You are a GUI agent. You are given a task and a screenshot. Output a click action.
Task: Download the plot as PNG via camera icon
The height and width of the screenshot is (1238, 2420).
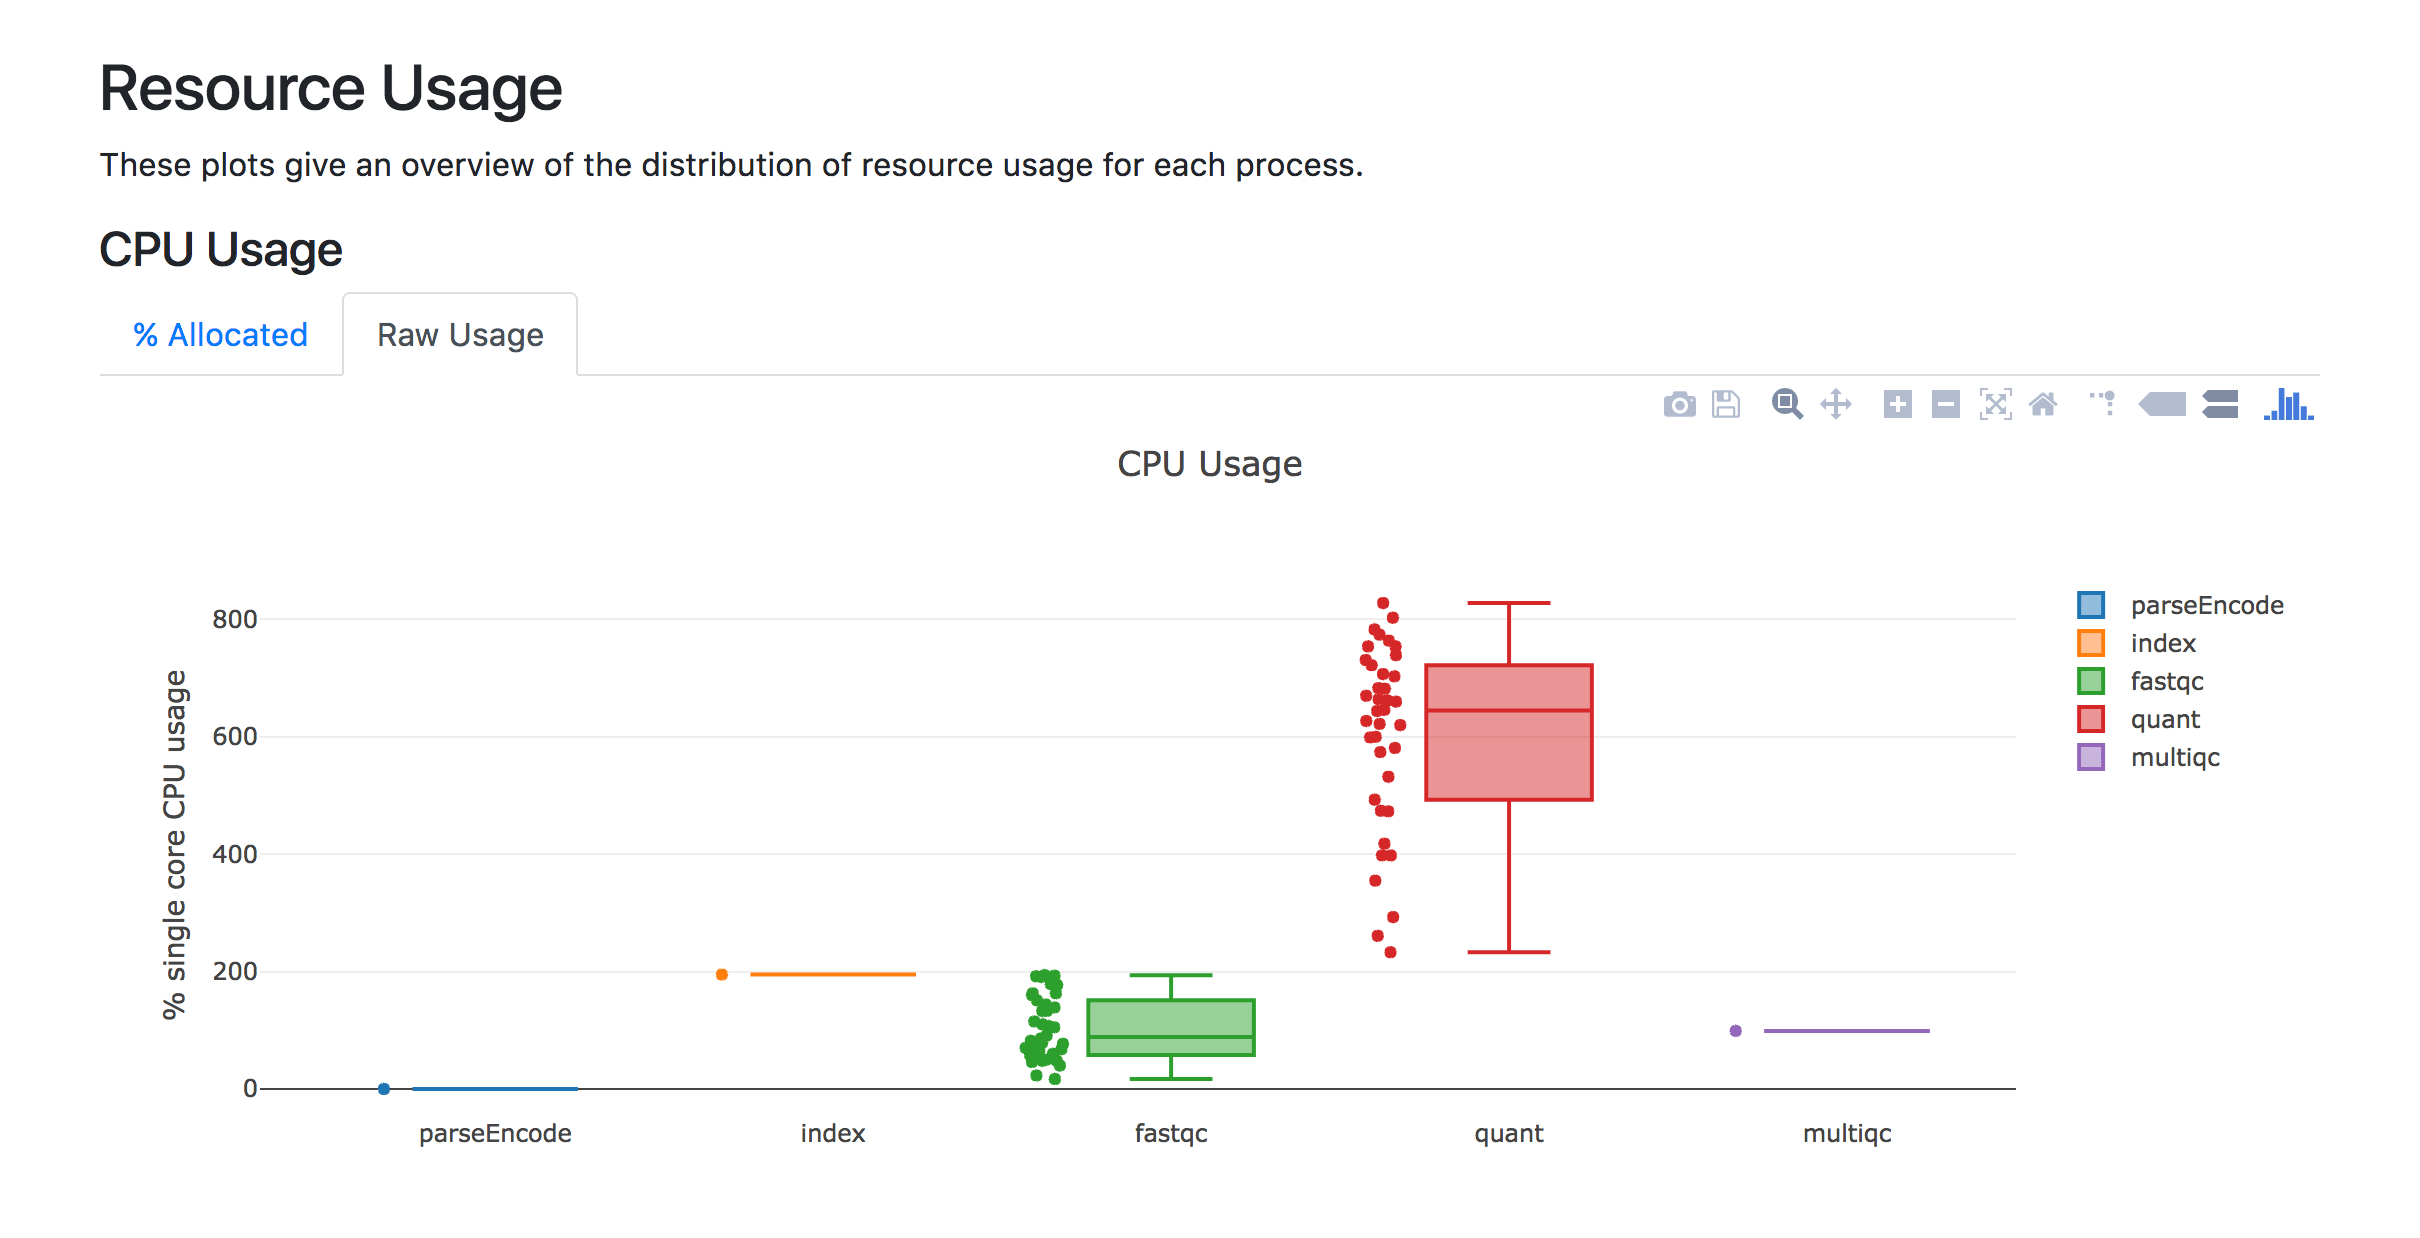click(x=1679, y=404)
